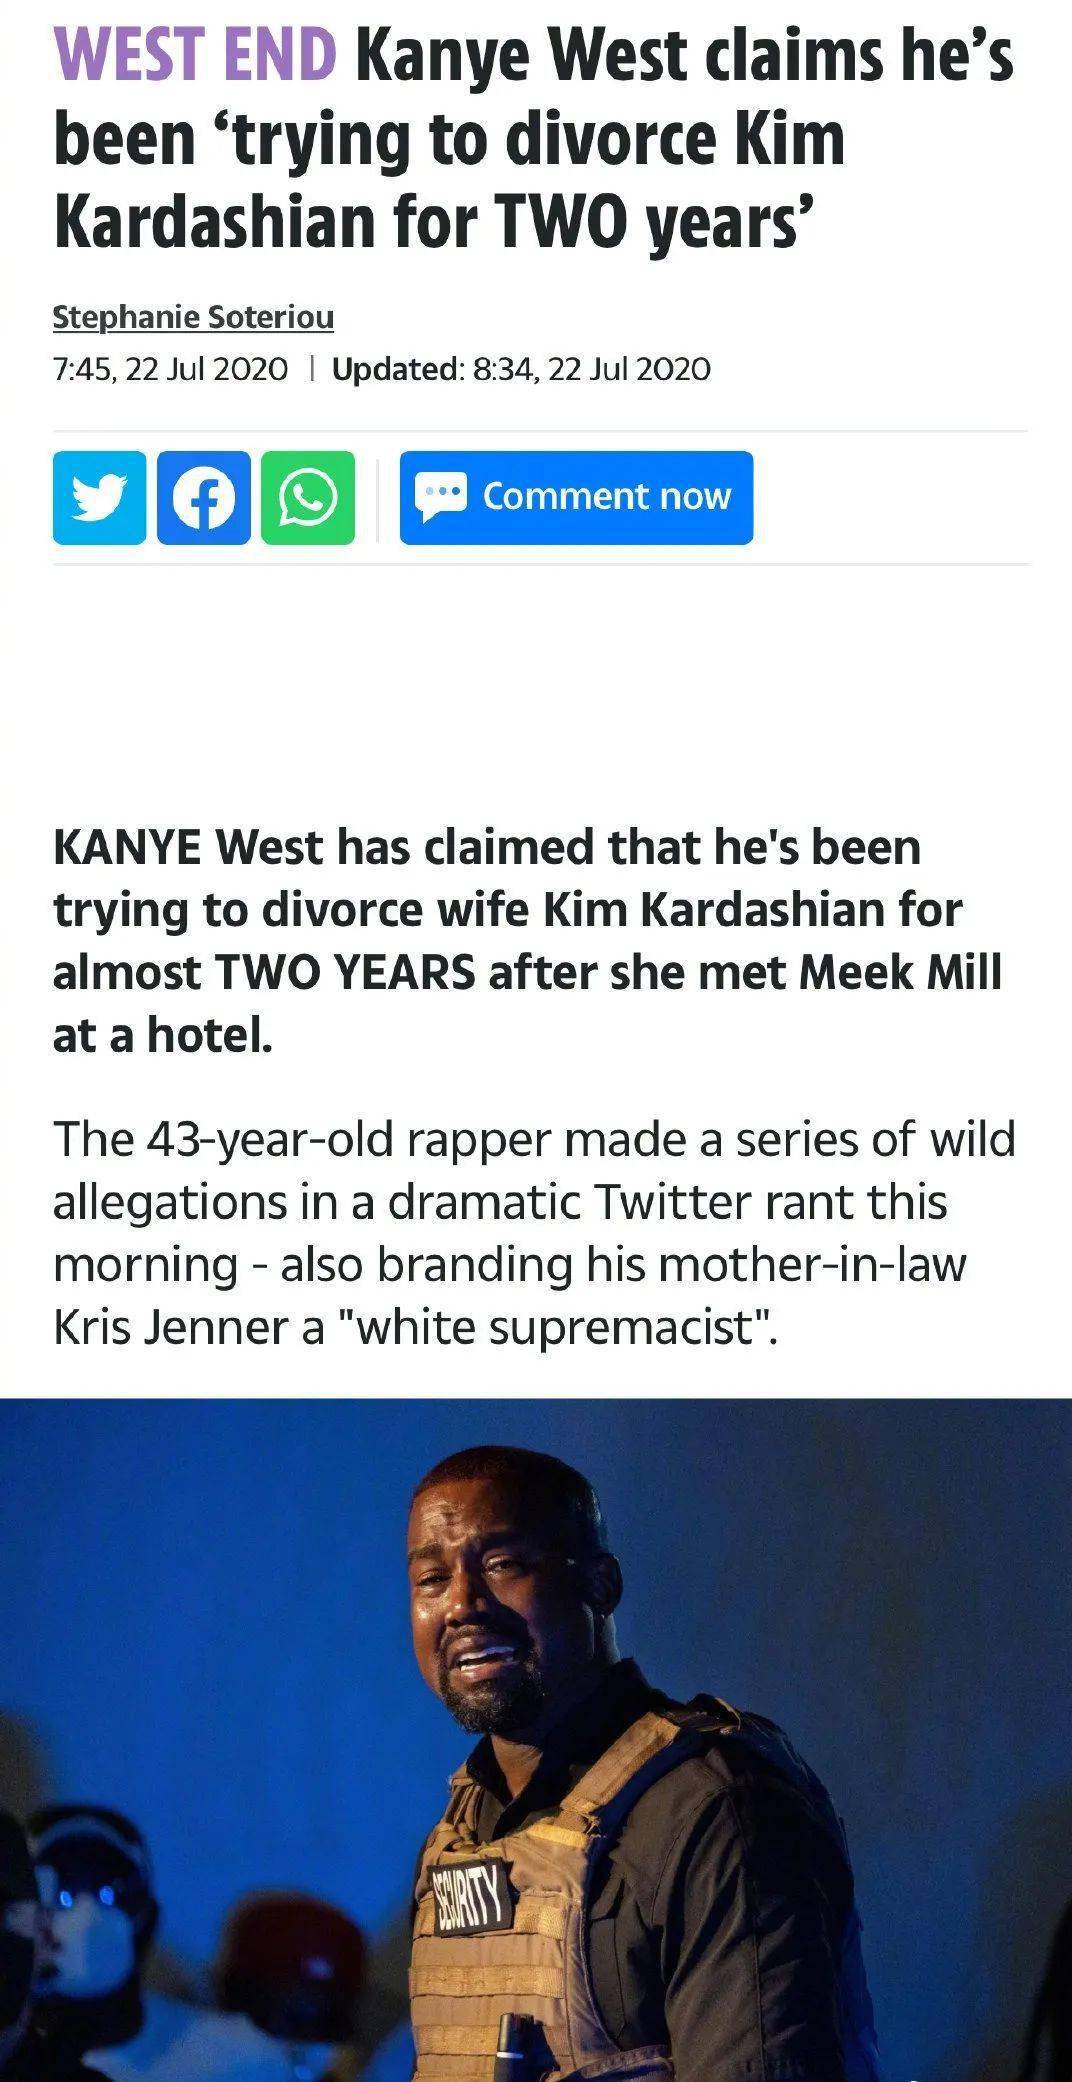
Task: Click the 7:45, 22 Jul 2020 publish time
Action: tap(170, 369)
